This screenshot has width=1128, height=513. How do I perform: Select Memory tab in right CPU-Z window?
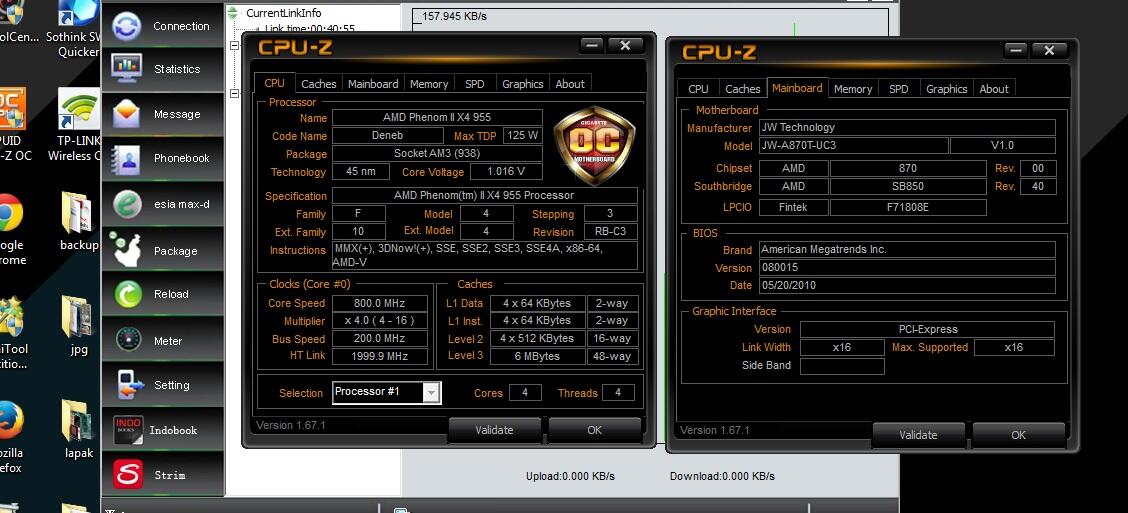(852, 88)
